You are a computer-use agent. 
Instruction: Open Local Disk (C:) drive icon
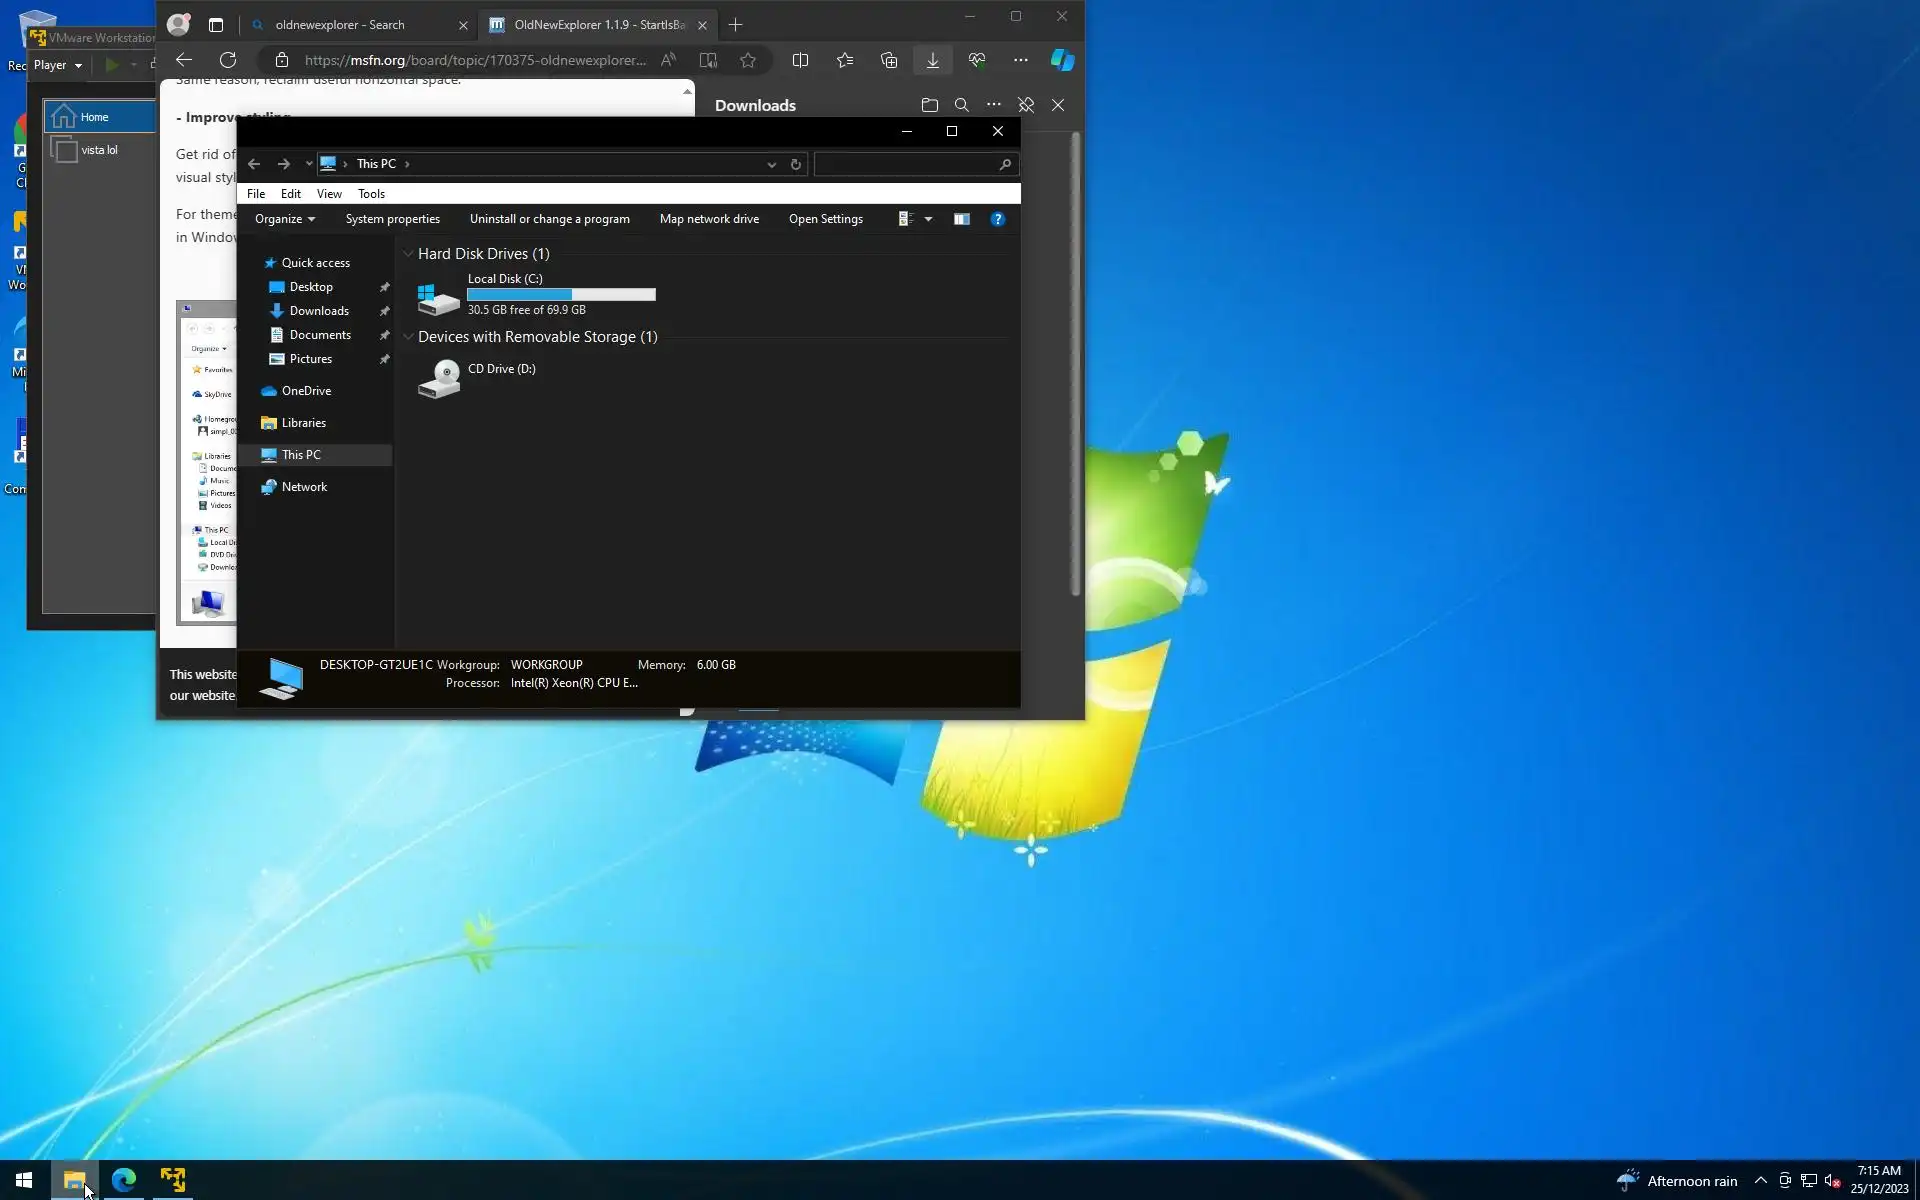[x=438, y=297]
